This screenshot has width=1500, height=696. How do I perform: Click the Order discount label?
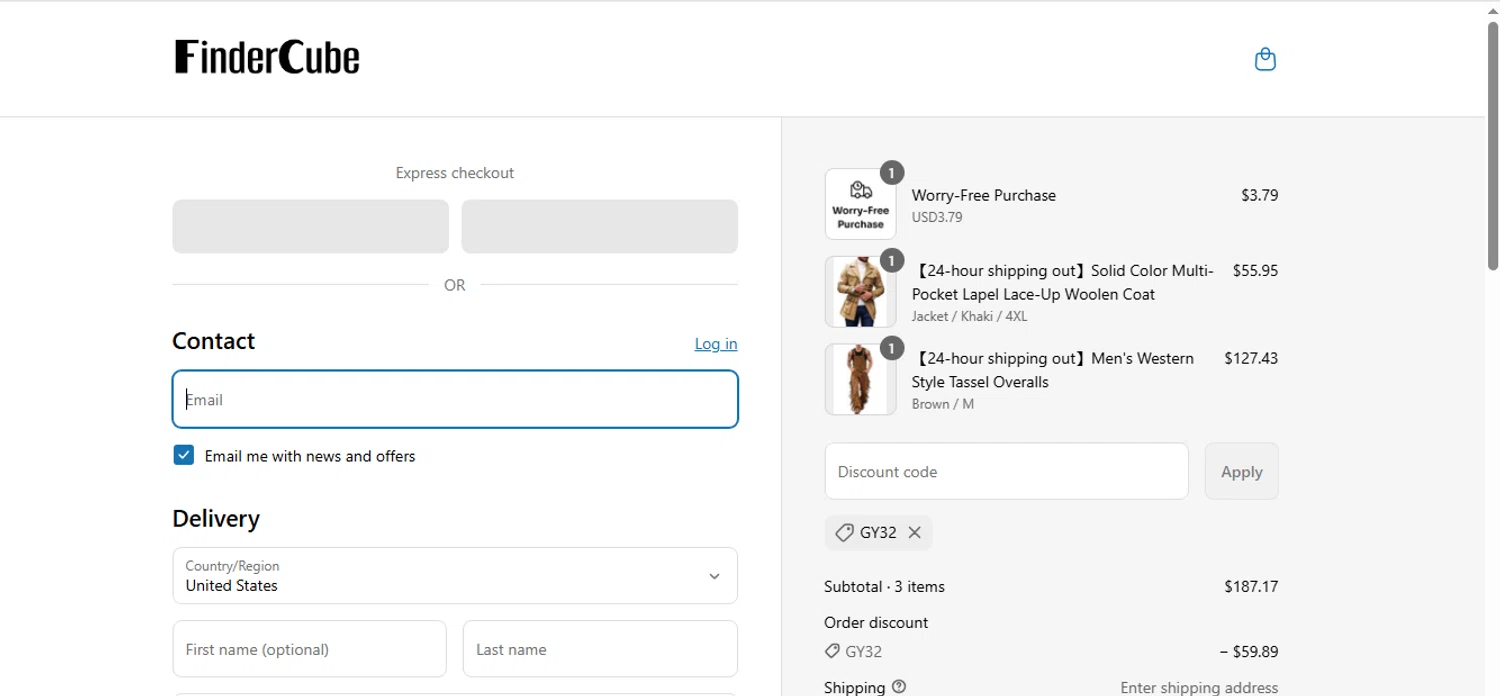[876, 622]
